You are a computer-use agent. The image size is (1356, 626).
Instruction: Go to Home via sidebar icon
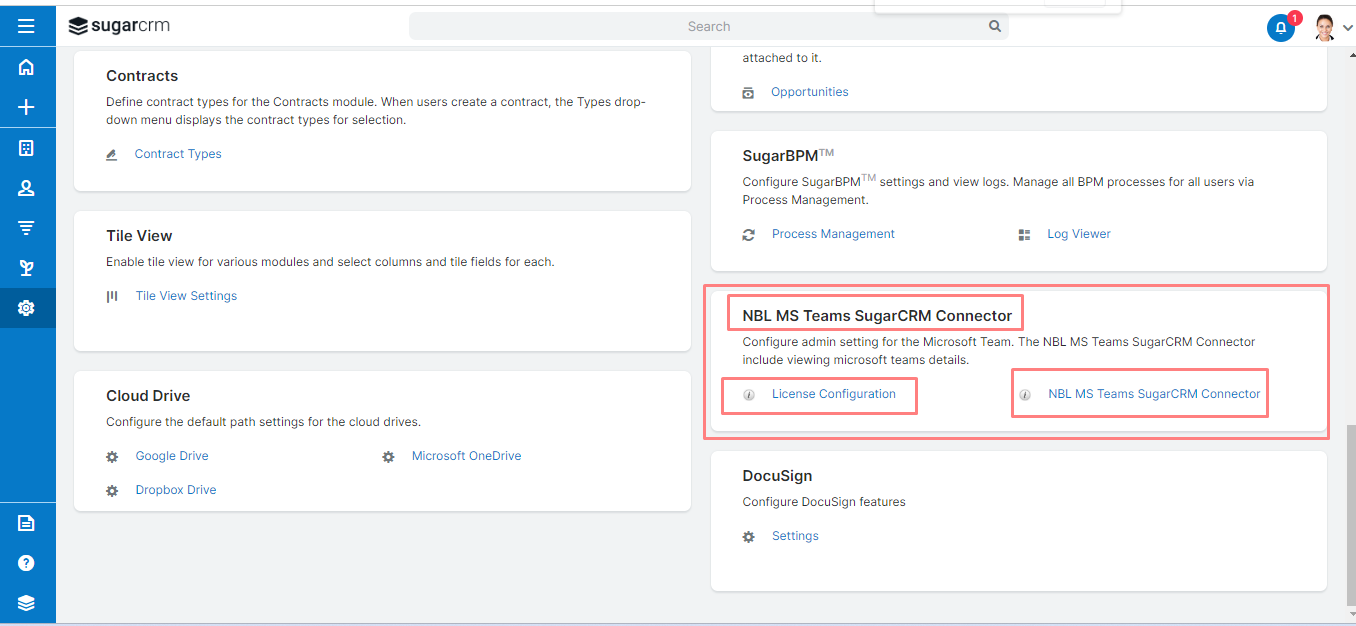[27, 67]
